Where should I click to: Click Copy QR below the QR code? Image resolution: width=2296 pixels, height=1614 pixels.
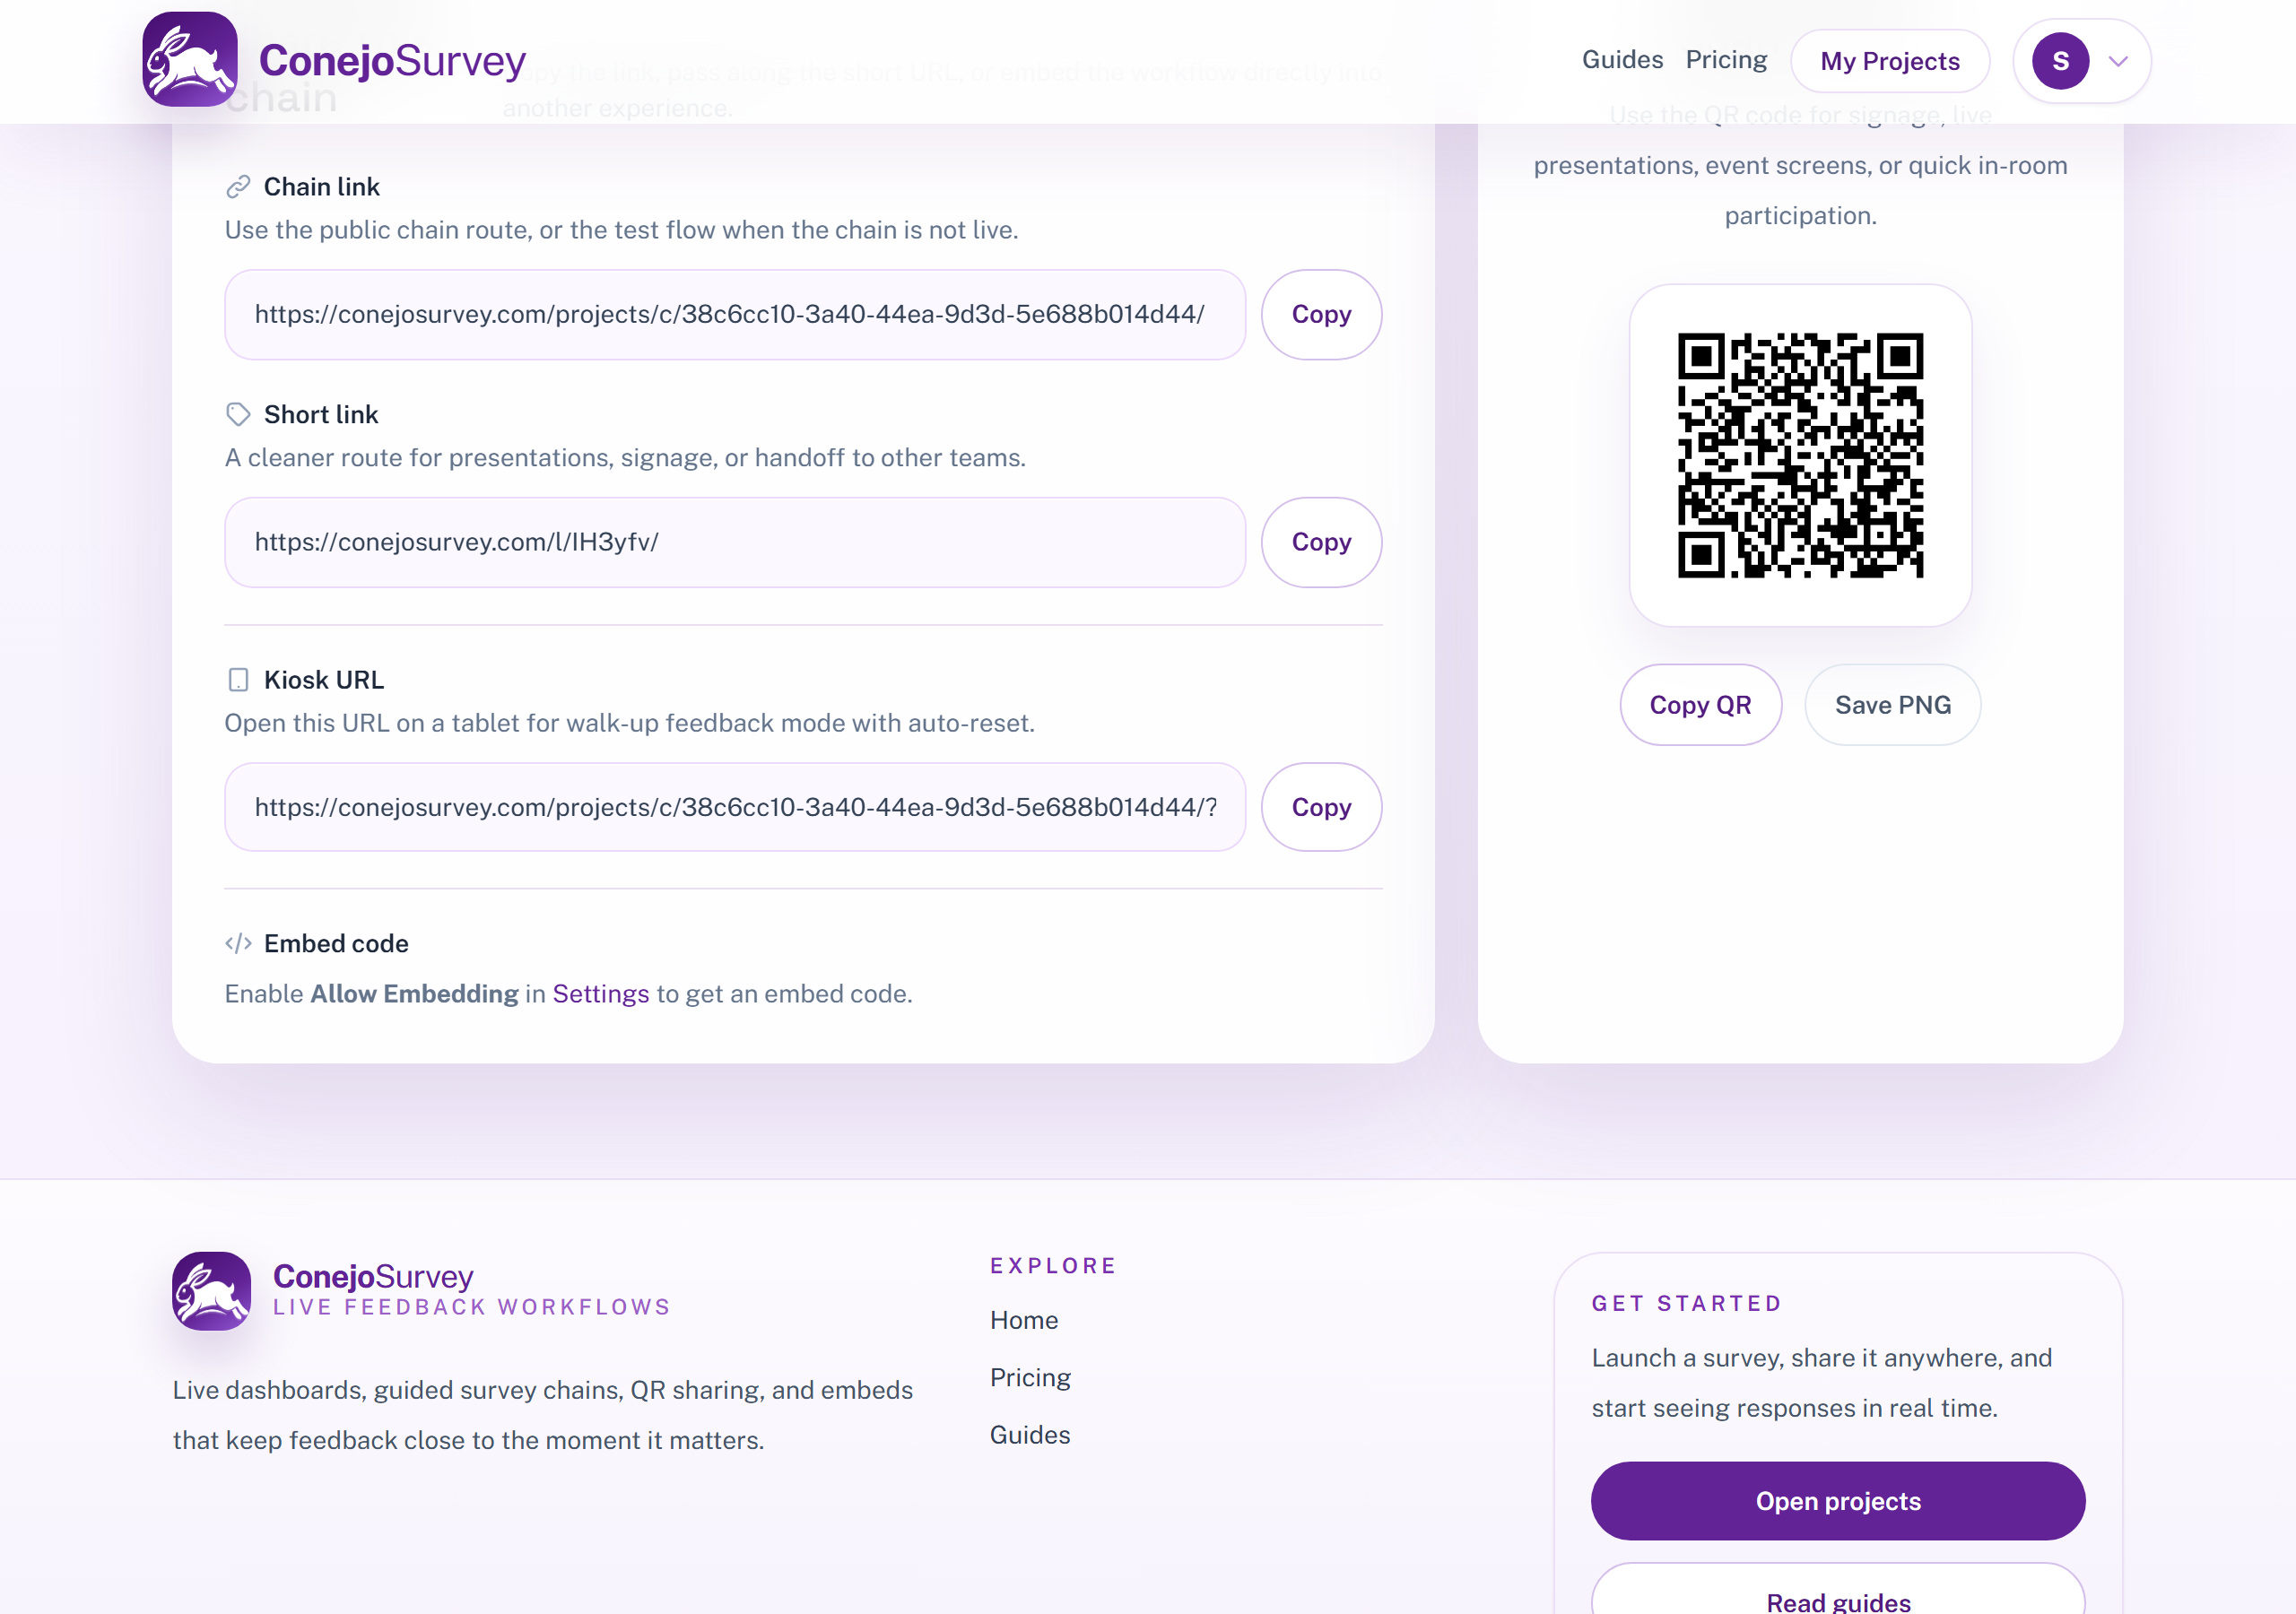click(1700, 704)
